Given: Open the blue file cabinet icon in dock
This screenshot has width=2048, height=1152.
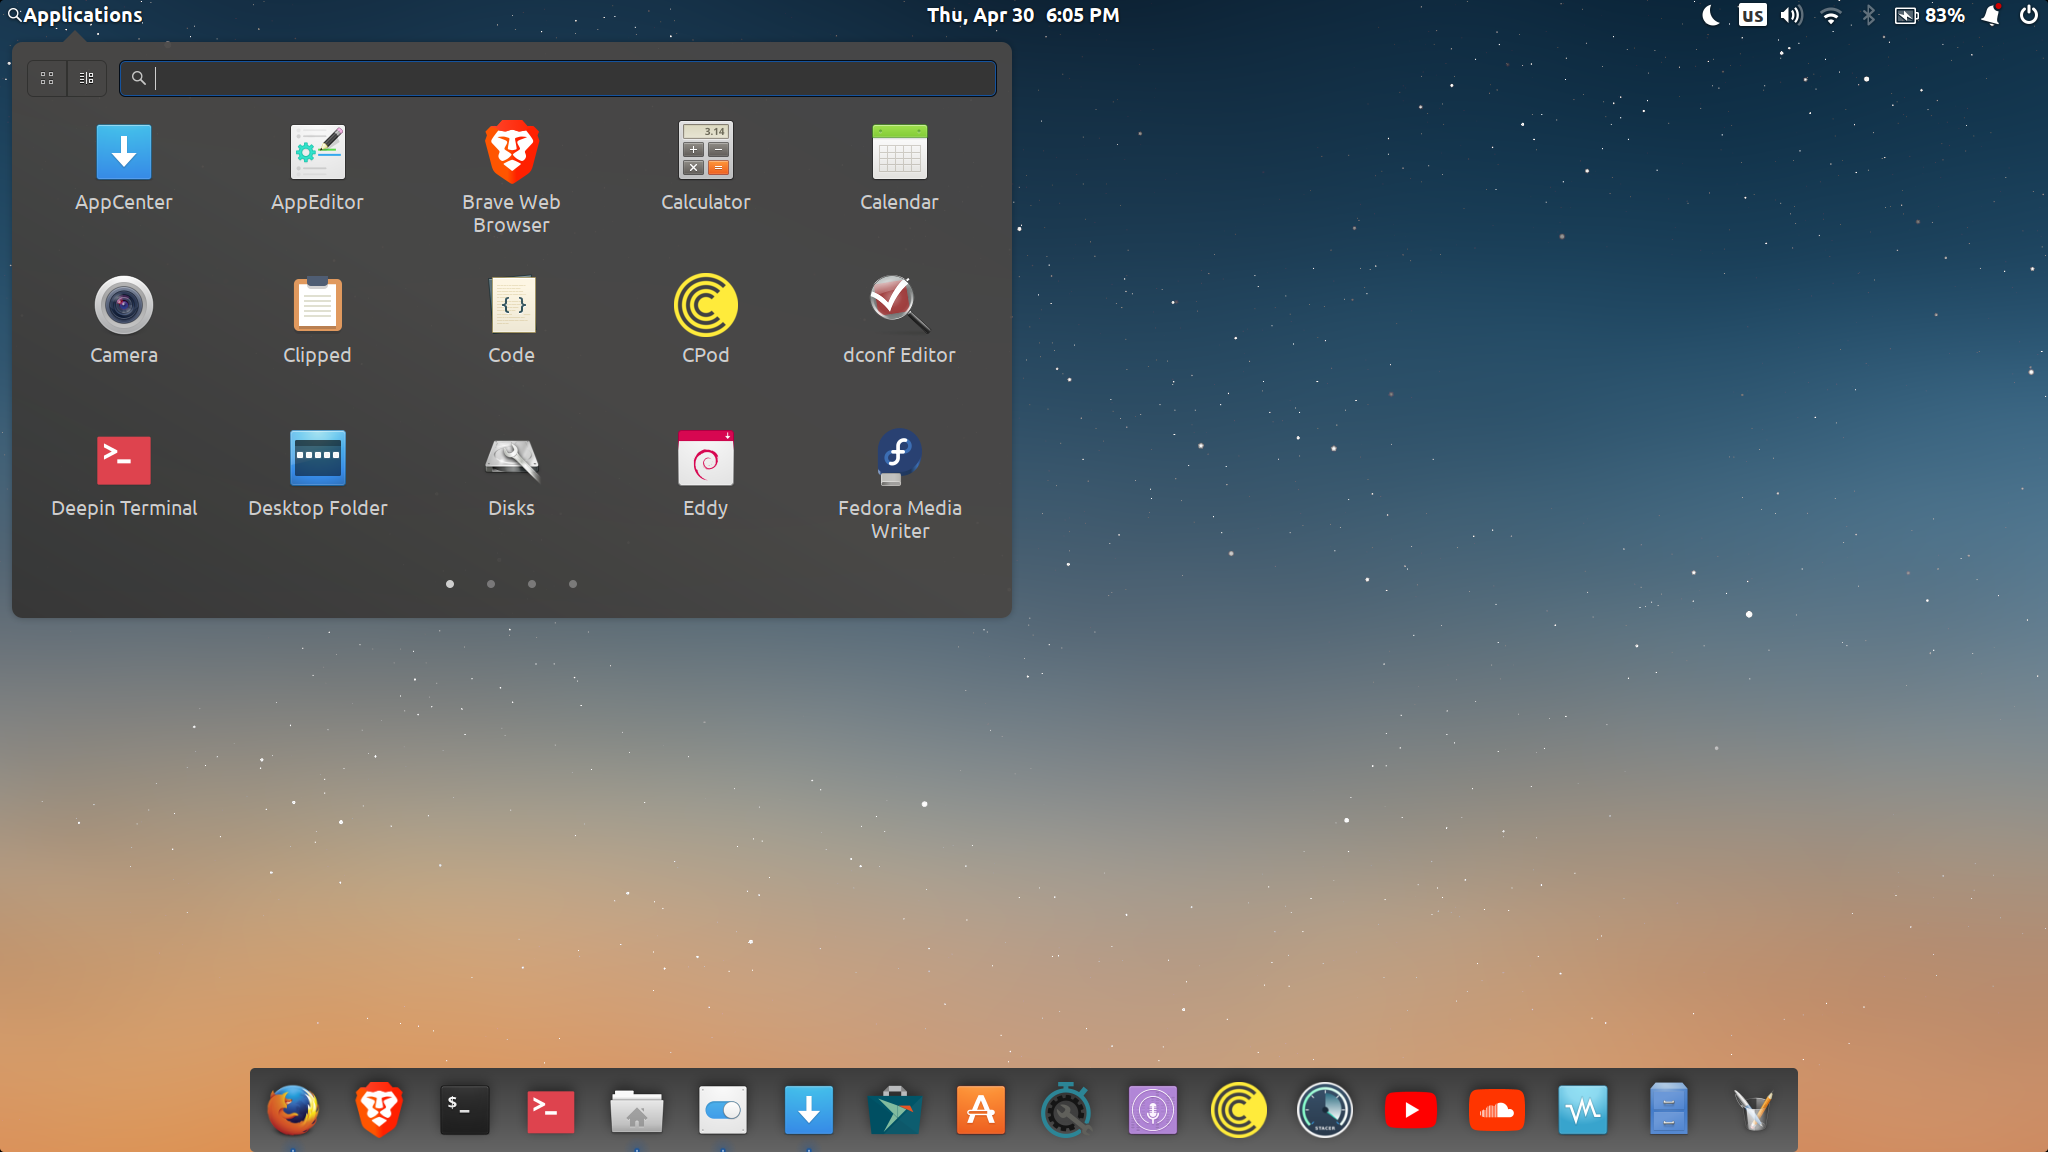Looking at the screenshot, I should tap(1669, 1110).
